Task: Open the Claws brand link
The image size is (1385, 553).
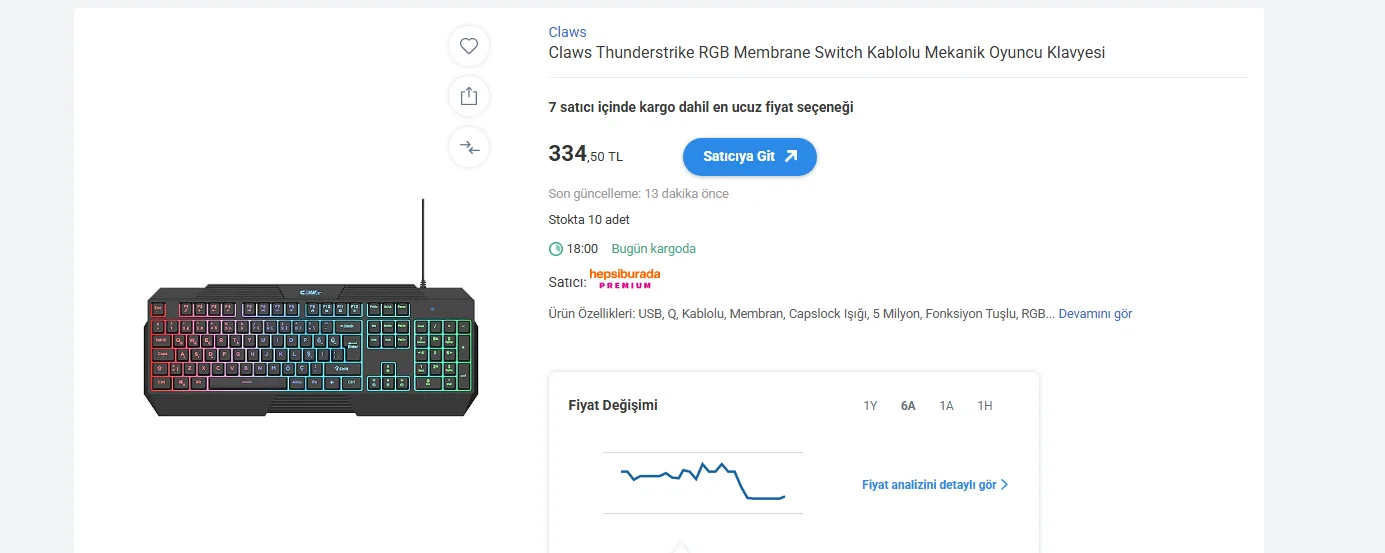Action: [x=567, y=32]
